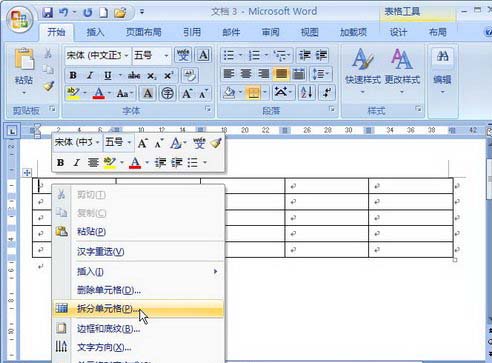This screenshot has height=363, width=492.
Task: Open the borders dropdown arrow in ribbon
Action: (265, 92)
